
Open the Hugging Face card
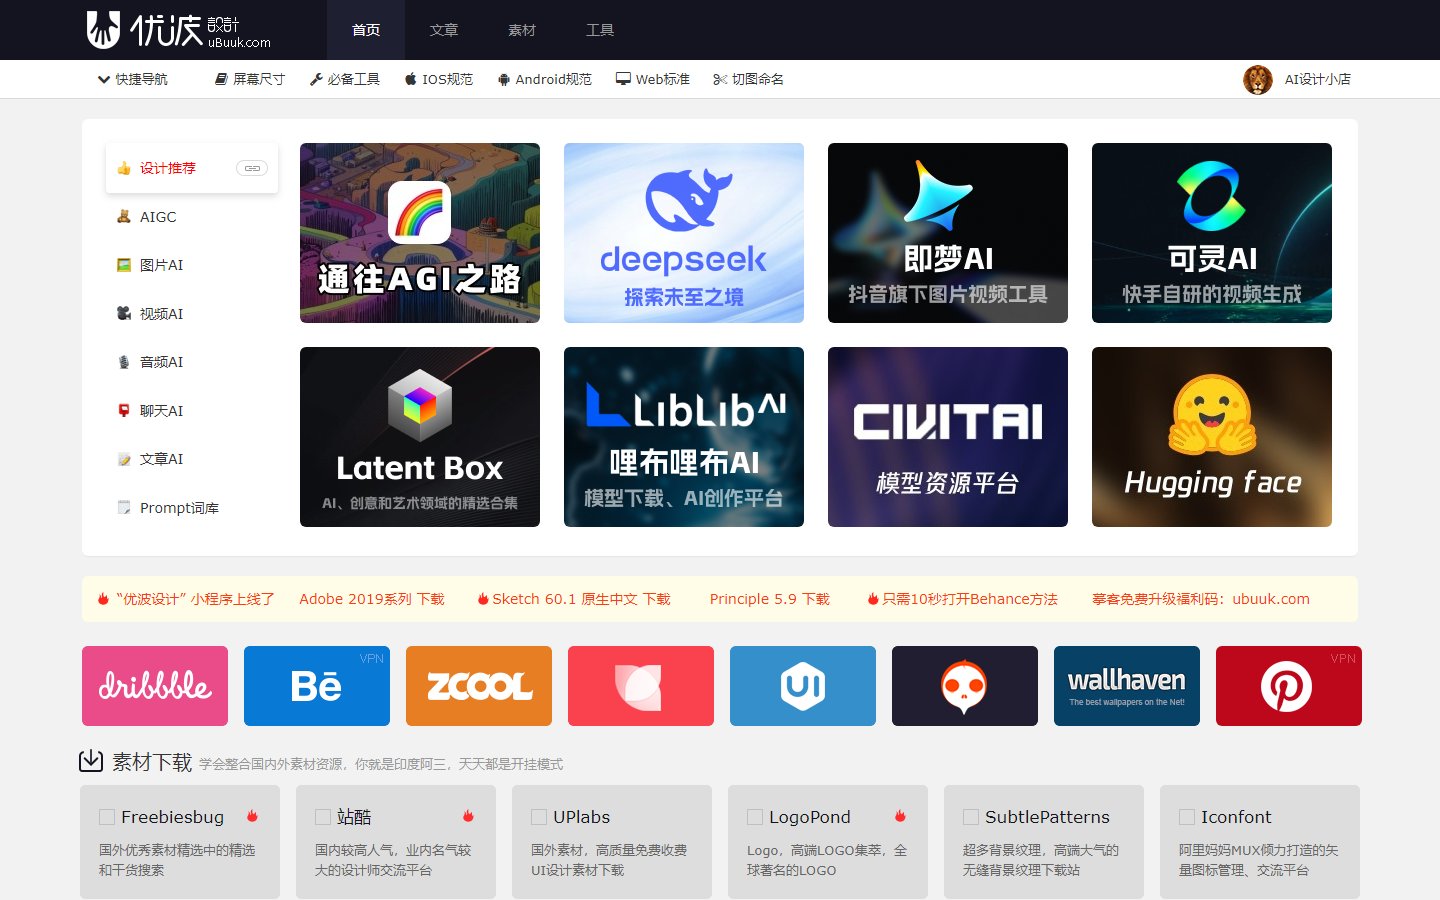pos(1212,437)
